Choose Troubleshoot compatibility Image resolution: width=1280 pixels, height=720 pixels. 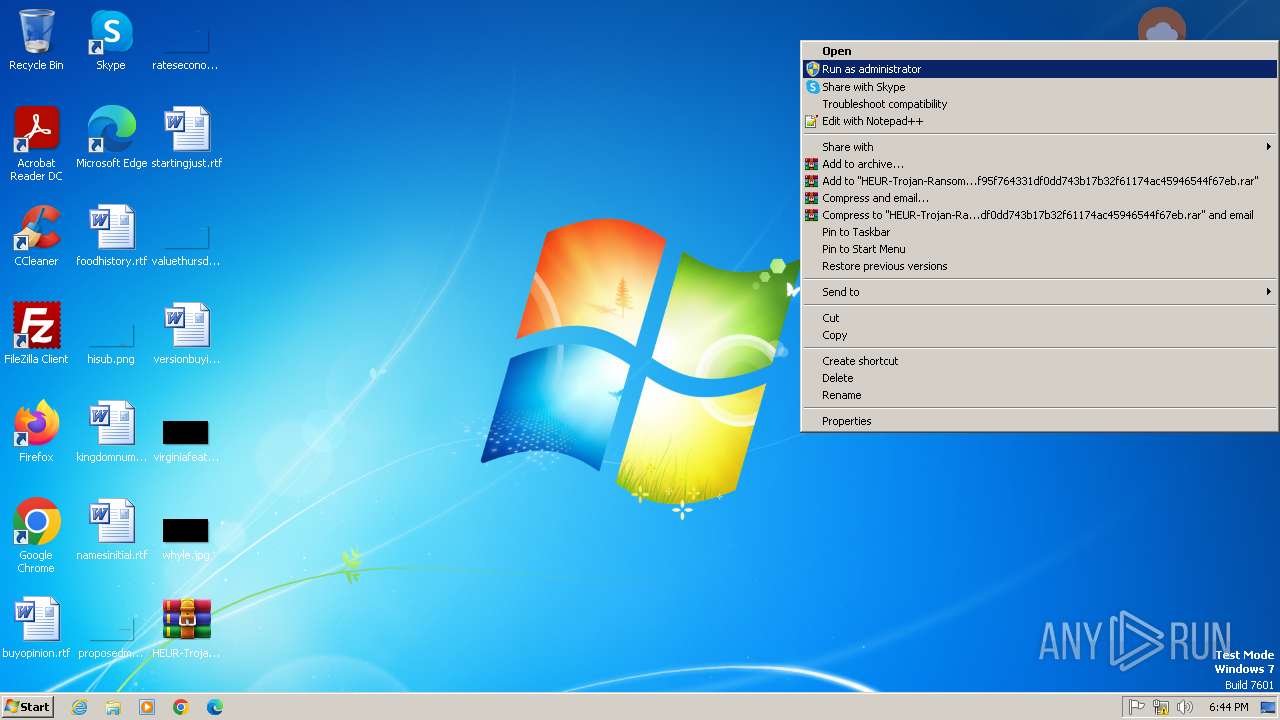[x=1040, y=104]
